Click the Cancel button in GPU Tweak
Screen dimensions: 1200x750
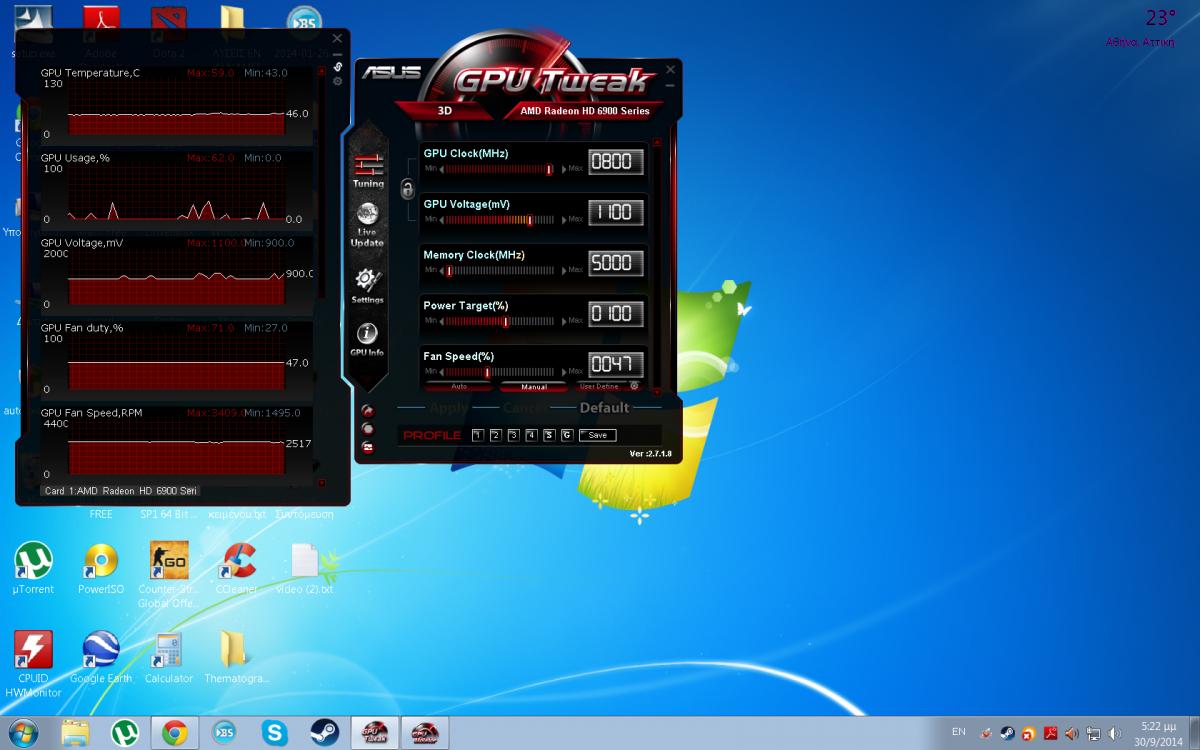pyautogui.click(x=525, y=408)
